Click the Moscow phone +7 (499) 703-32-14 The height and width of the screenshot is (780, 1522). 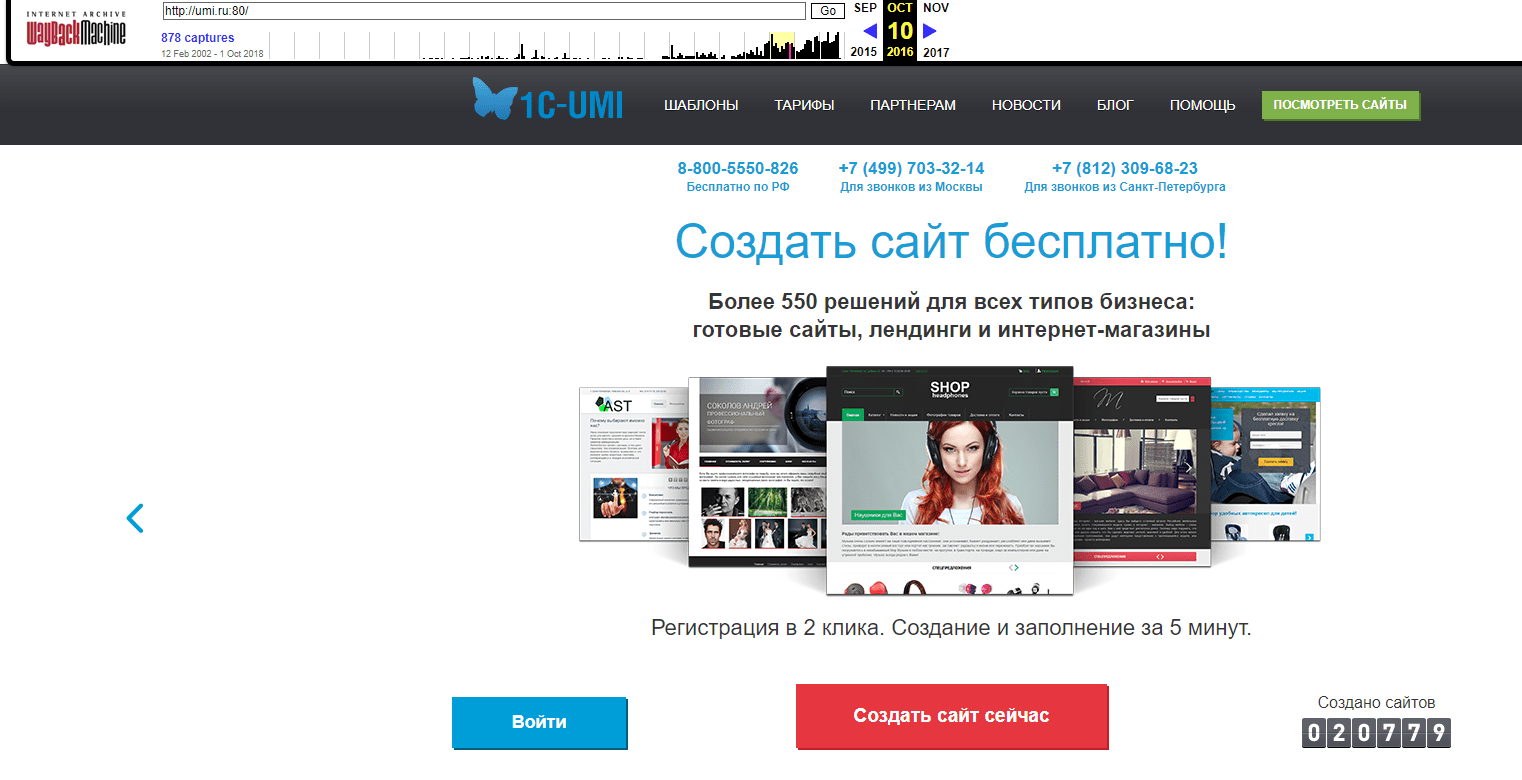pos(911,168)
